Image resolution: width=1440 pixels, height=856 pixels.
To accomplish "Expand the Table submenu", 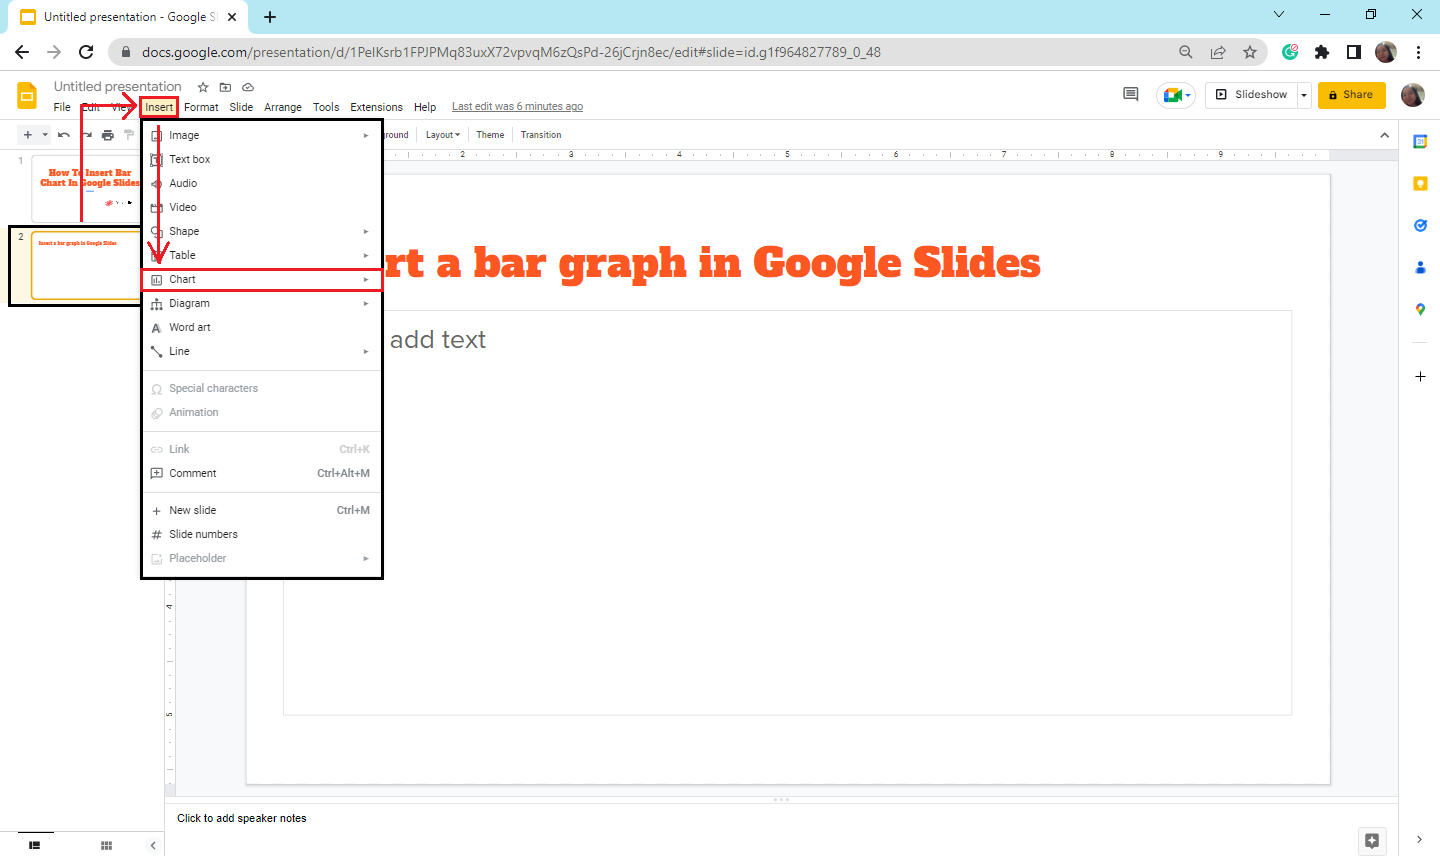I will [x=262, y=255].
